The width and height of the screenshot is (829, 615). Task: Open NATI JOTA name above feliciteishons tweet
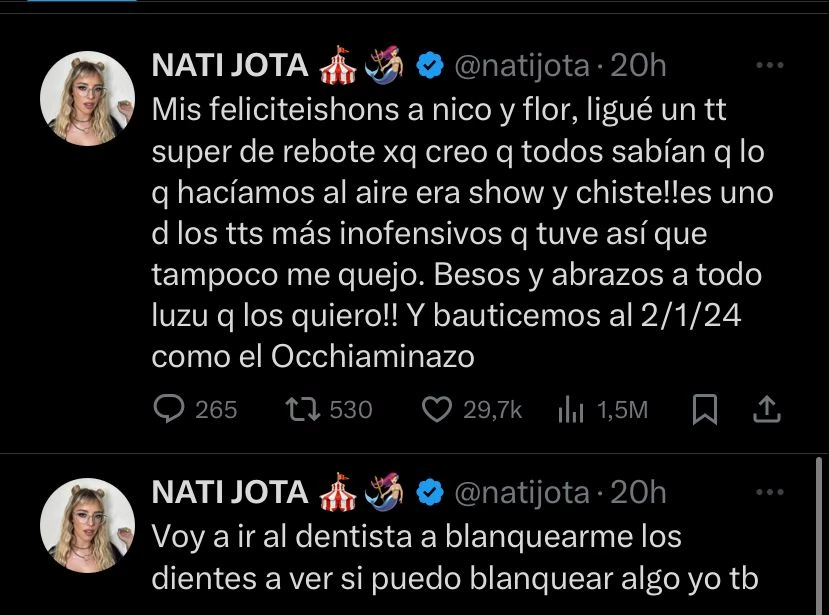point(229,66)
